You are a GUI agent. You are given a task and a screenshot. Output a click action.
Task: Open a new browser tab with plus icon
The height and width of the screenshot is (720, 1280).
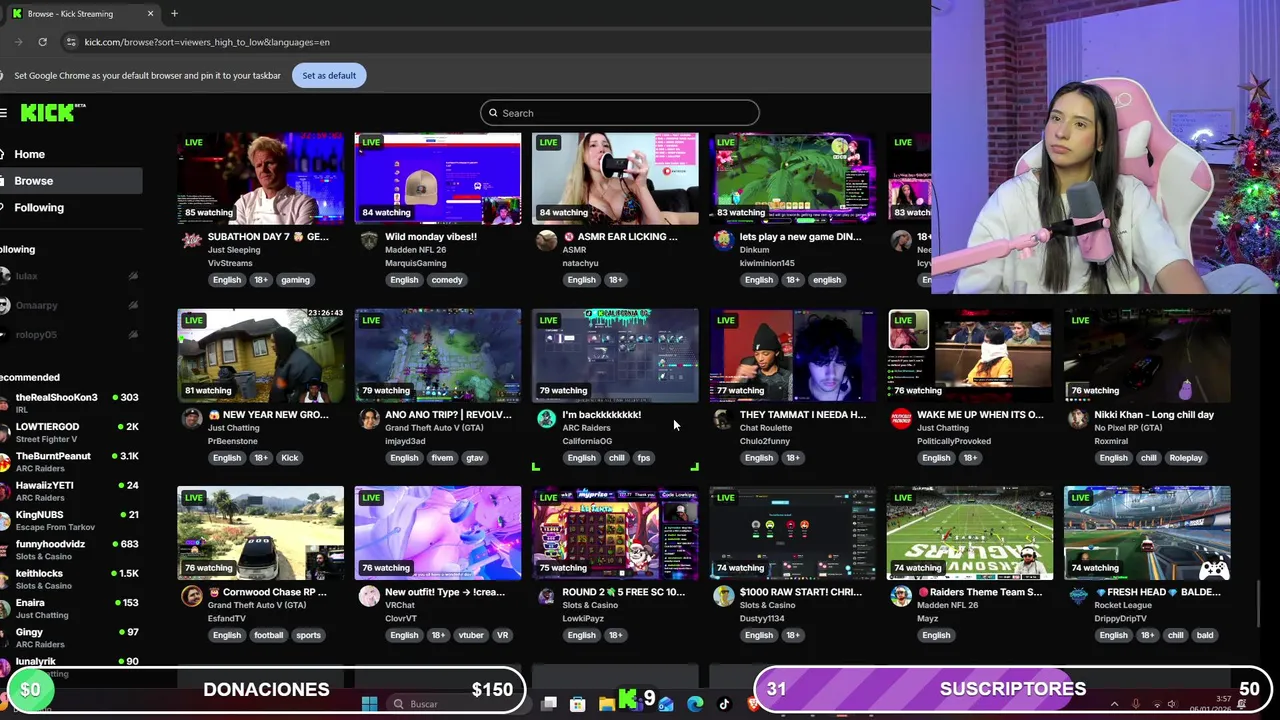[x=174, y=13]
